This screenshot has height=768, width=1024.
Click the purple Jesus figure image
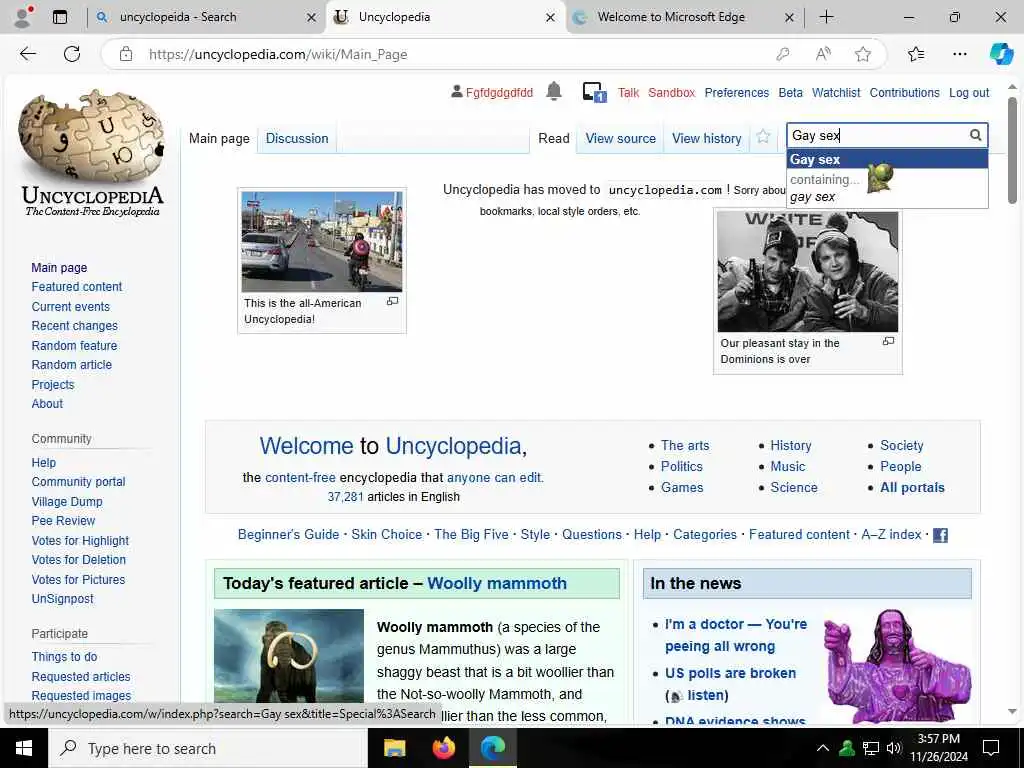897,665
